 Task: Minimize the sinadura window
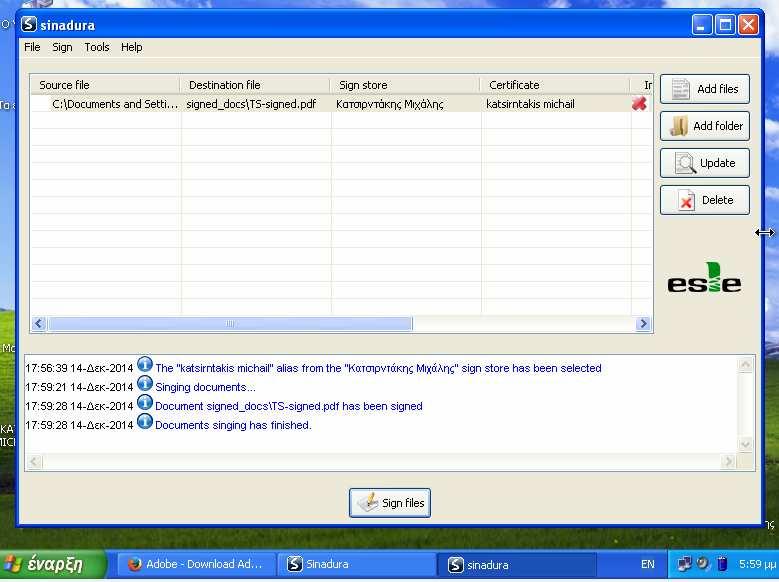[702, 24]
